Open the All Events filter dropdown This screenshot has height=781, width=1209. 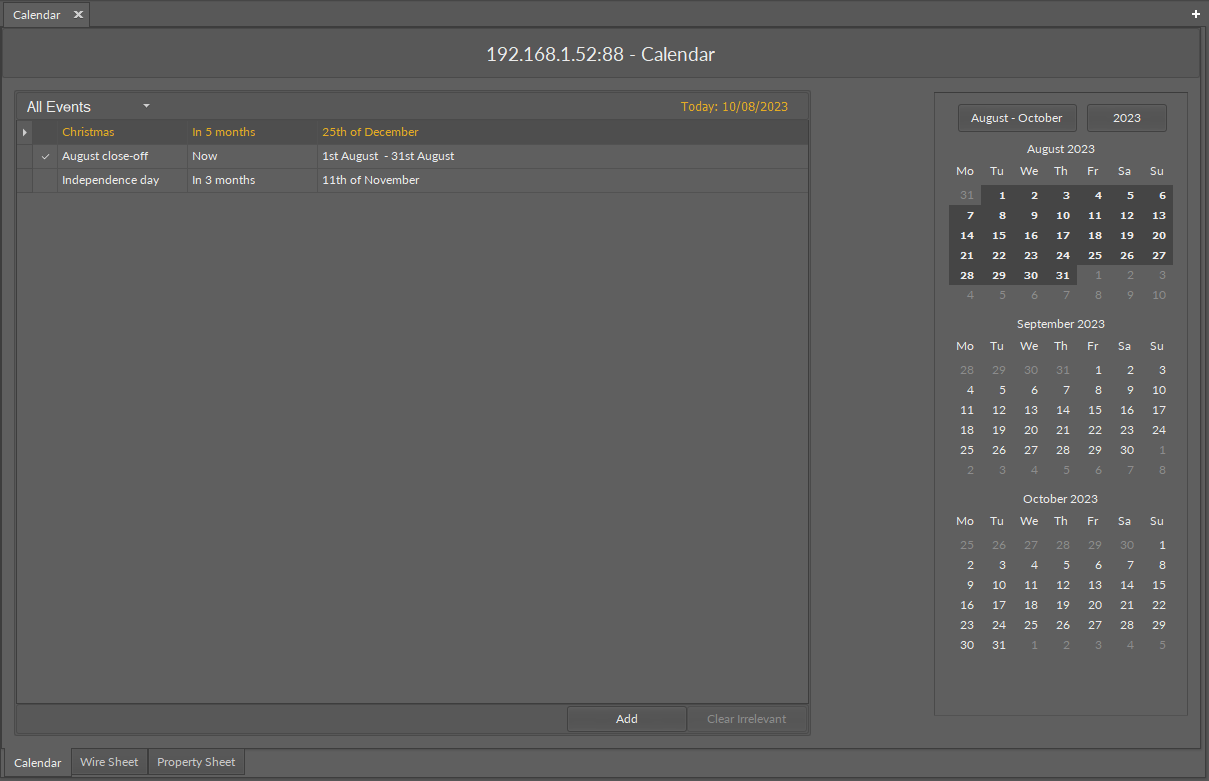[x=145, y=106]
